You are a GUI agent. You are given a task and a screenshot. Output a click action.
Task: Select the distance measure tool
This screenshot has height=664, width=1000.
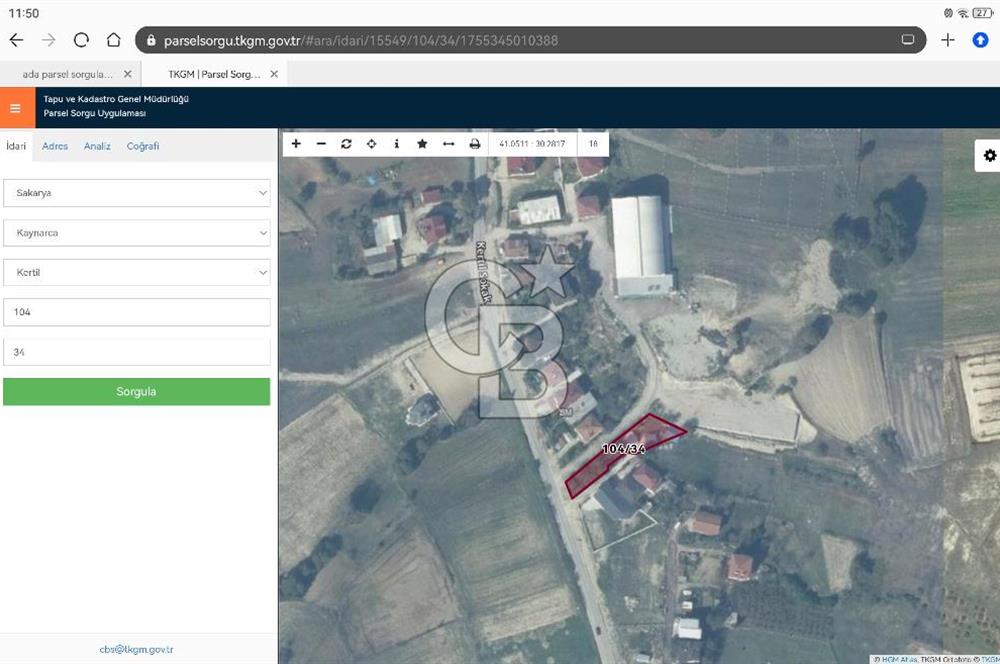(x=449, y=144)
